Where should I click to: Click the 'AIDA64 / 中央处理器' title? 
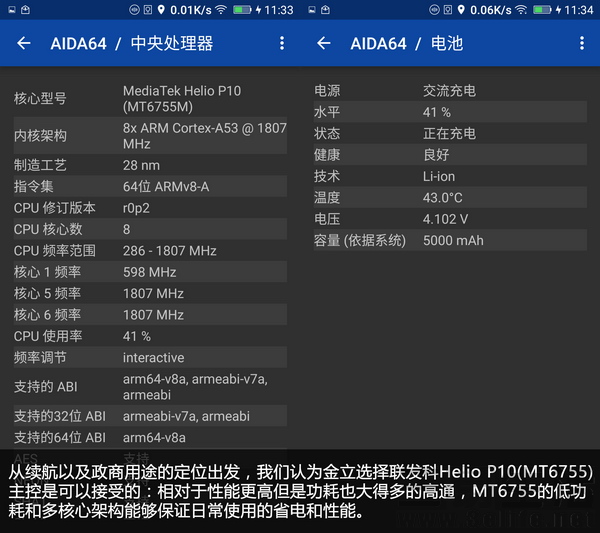pyautogui.click(x=132, y=43)
